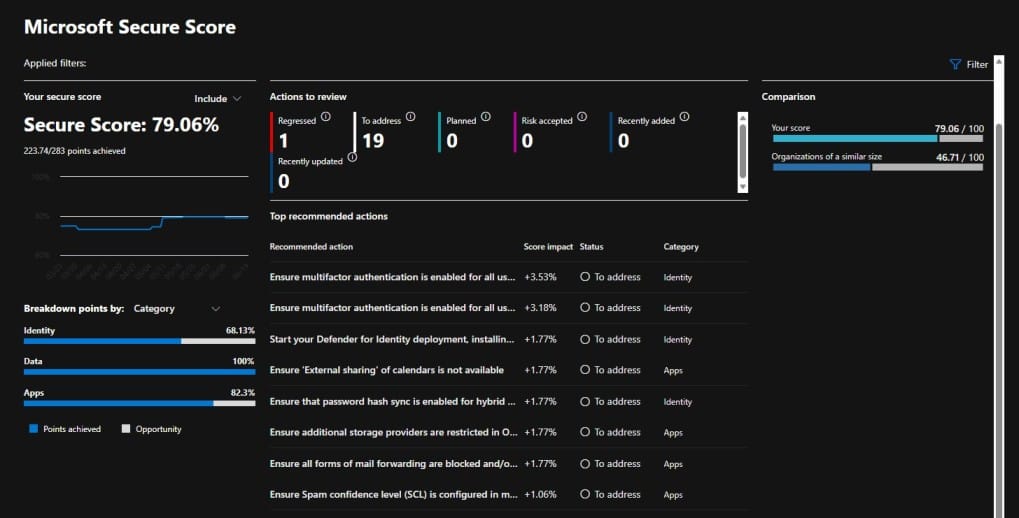Sort by Recommended action column header
This screenshot has height=518, width=1019.
(x=311, y=247)
